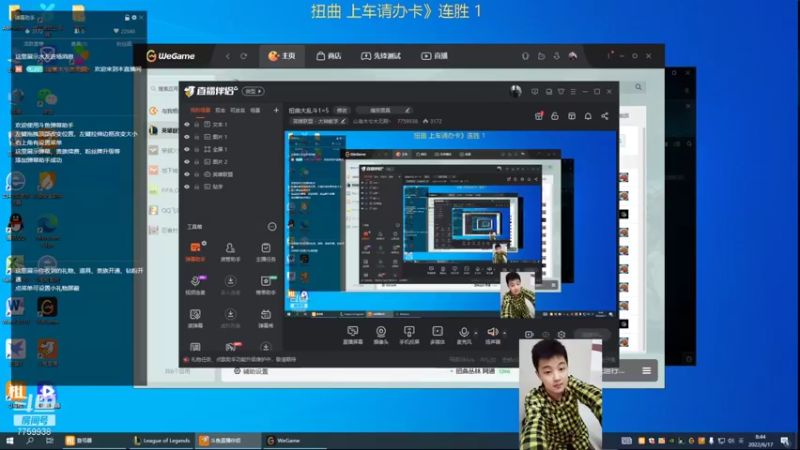Click Windows Start button

click(9, 440)
